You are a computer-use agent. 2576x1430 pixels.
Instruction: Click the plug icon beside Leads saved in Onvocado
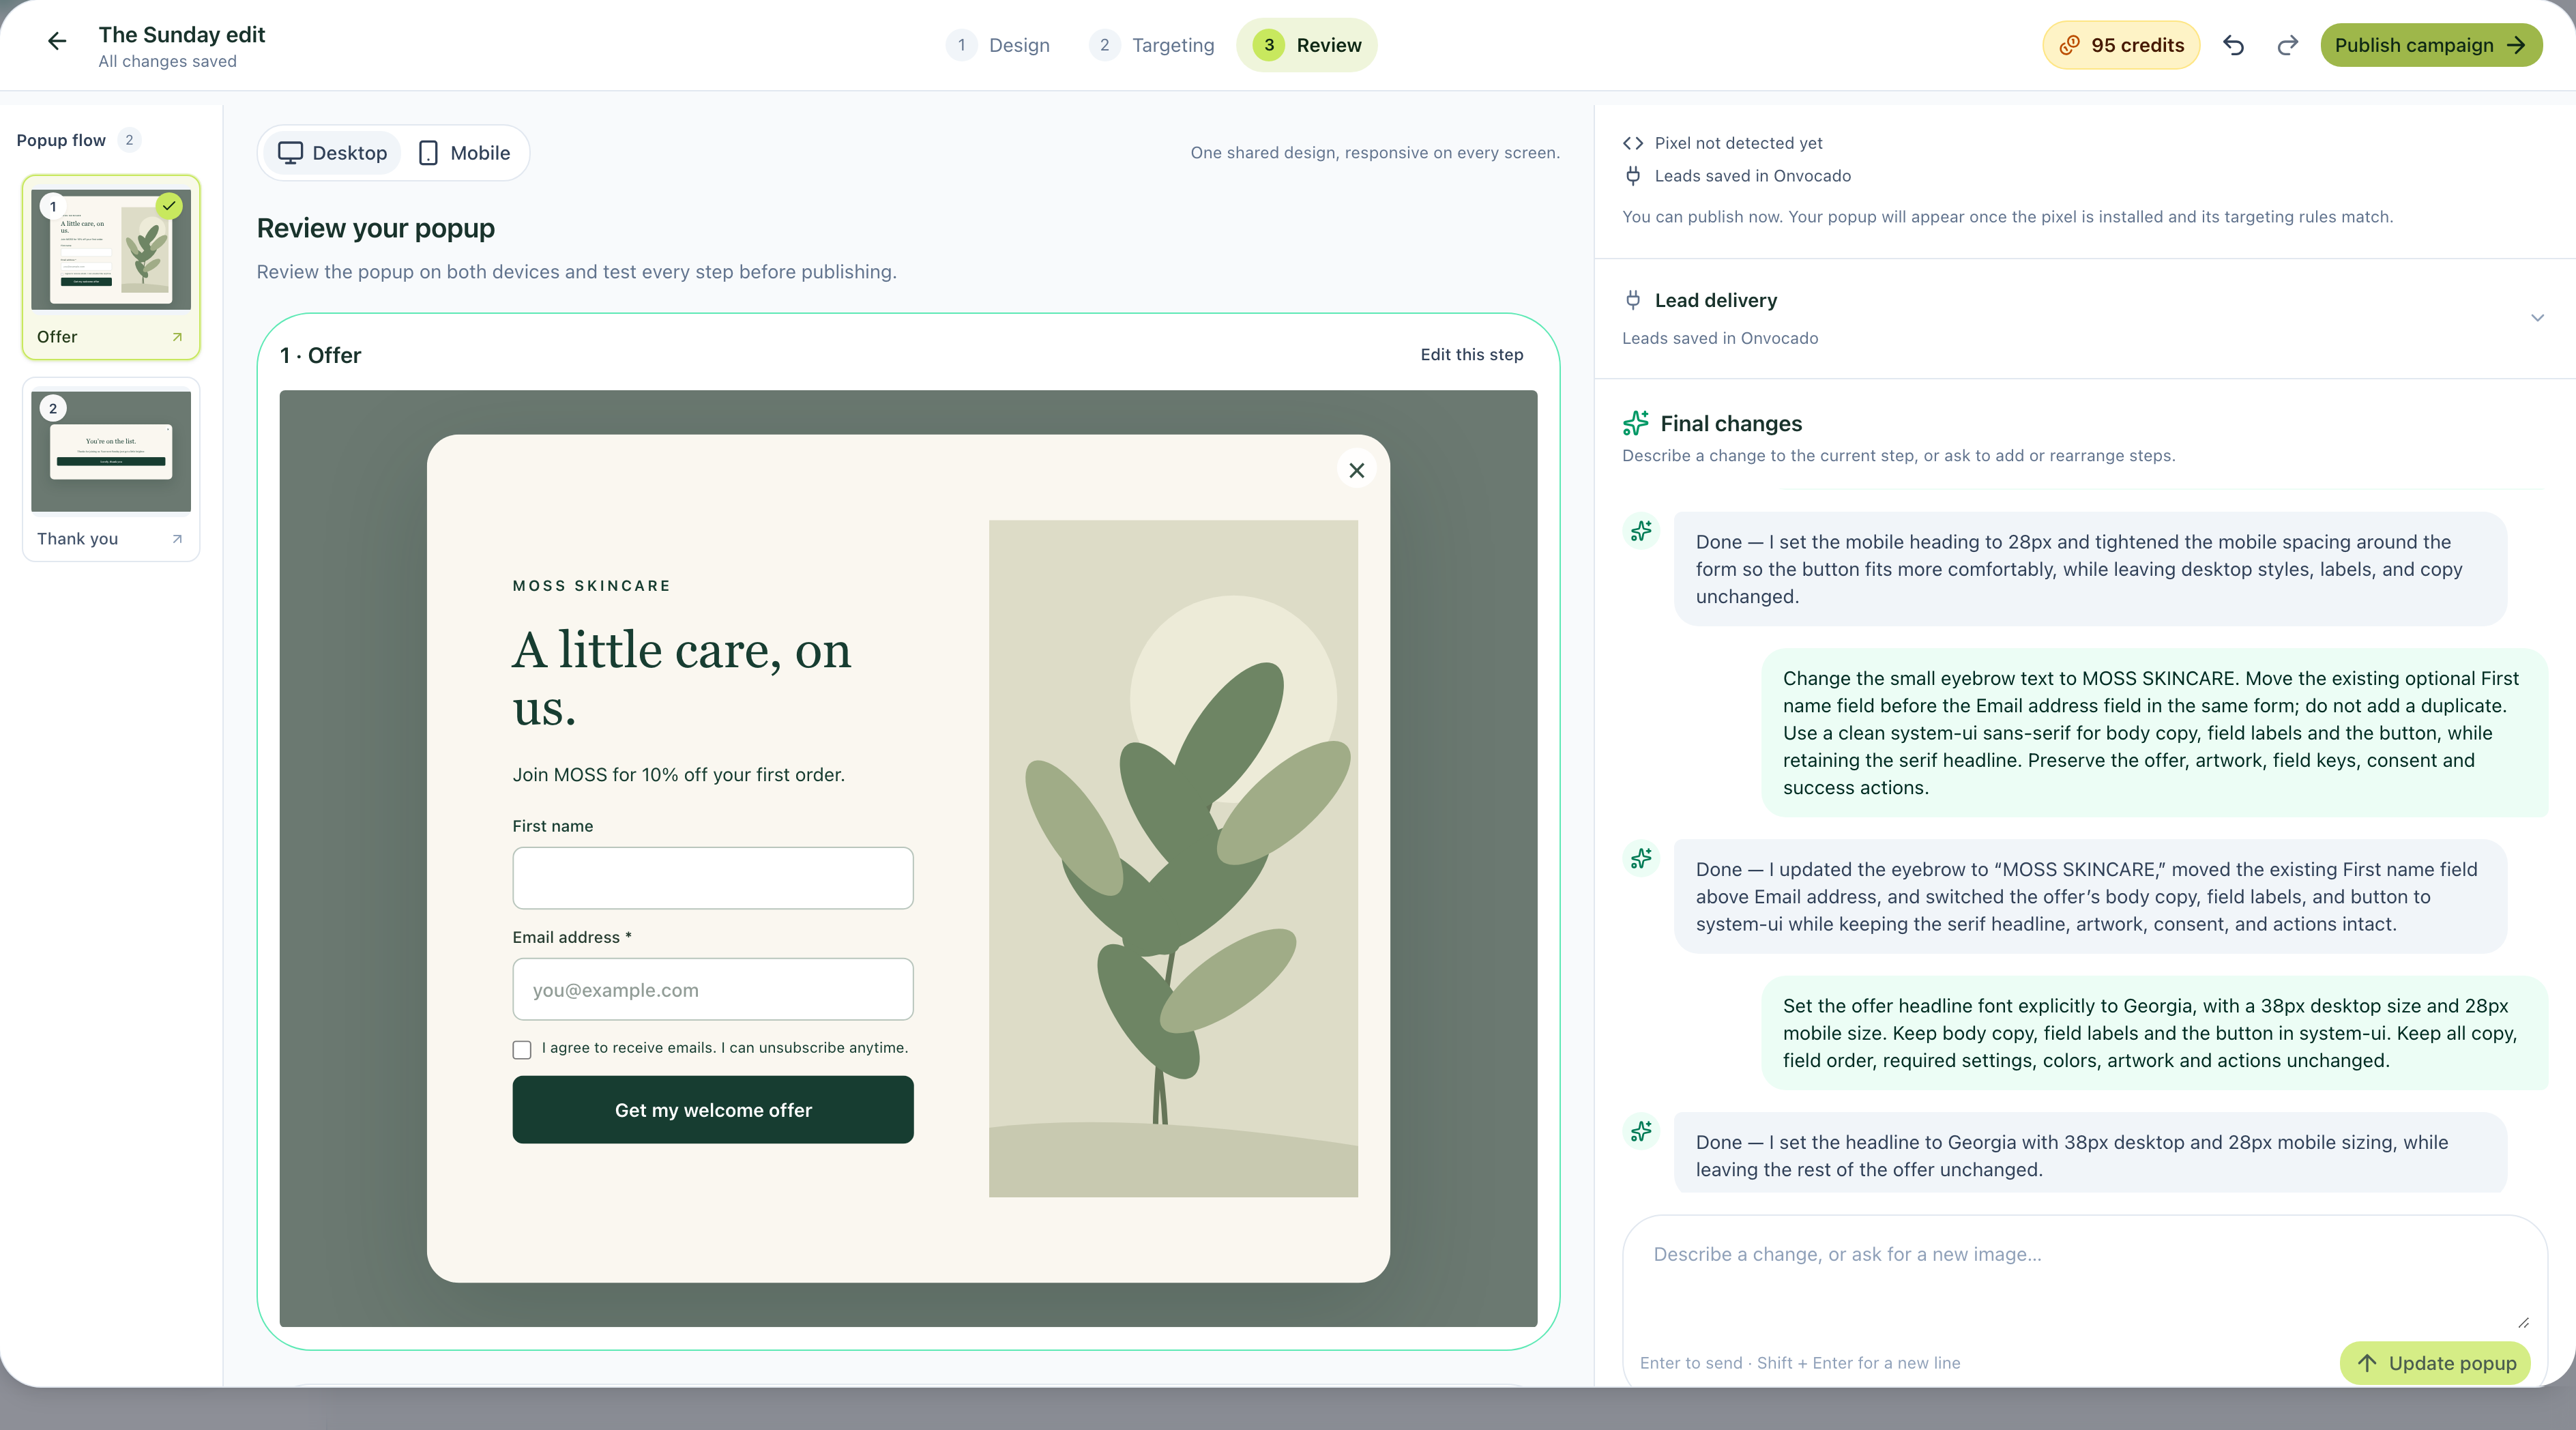tap(1633, 176)
